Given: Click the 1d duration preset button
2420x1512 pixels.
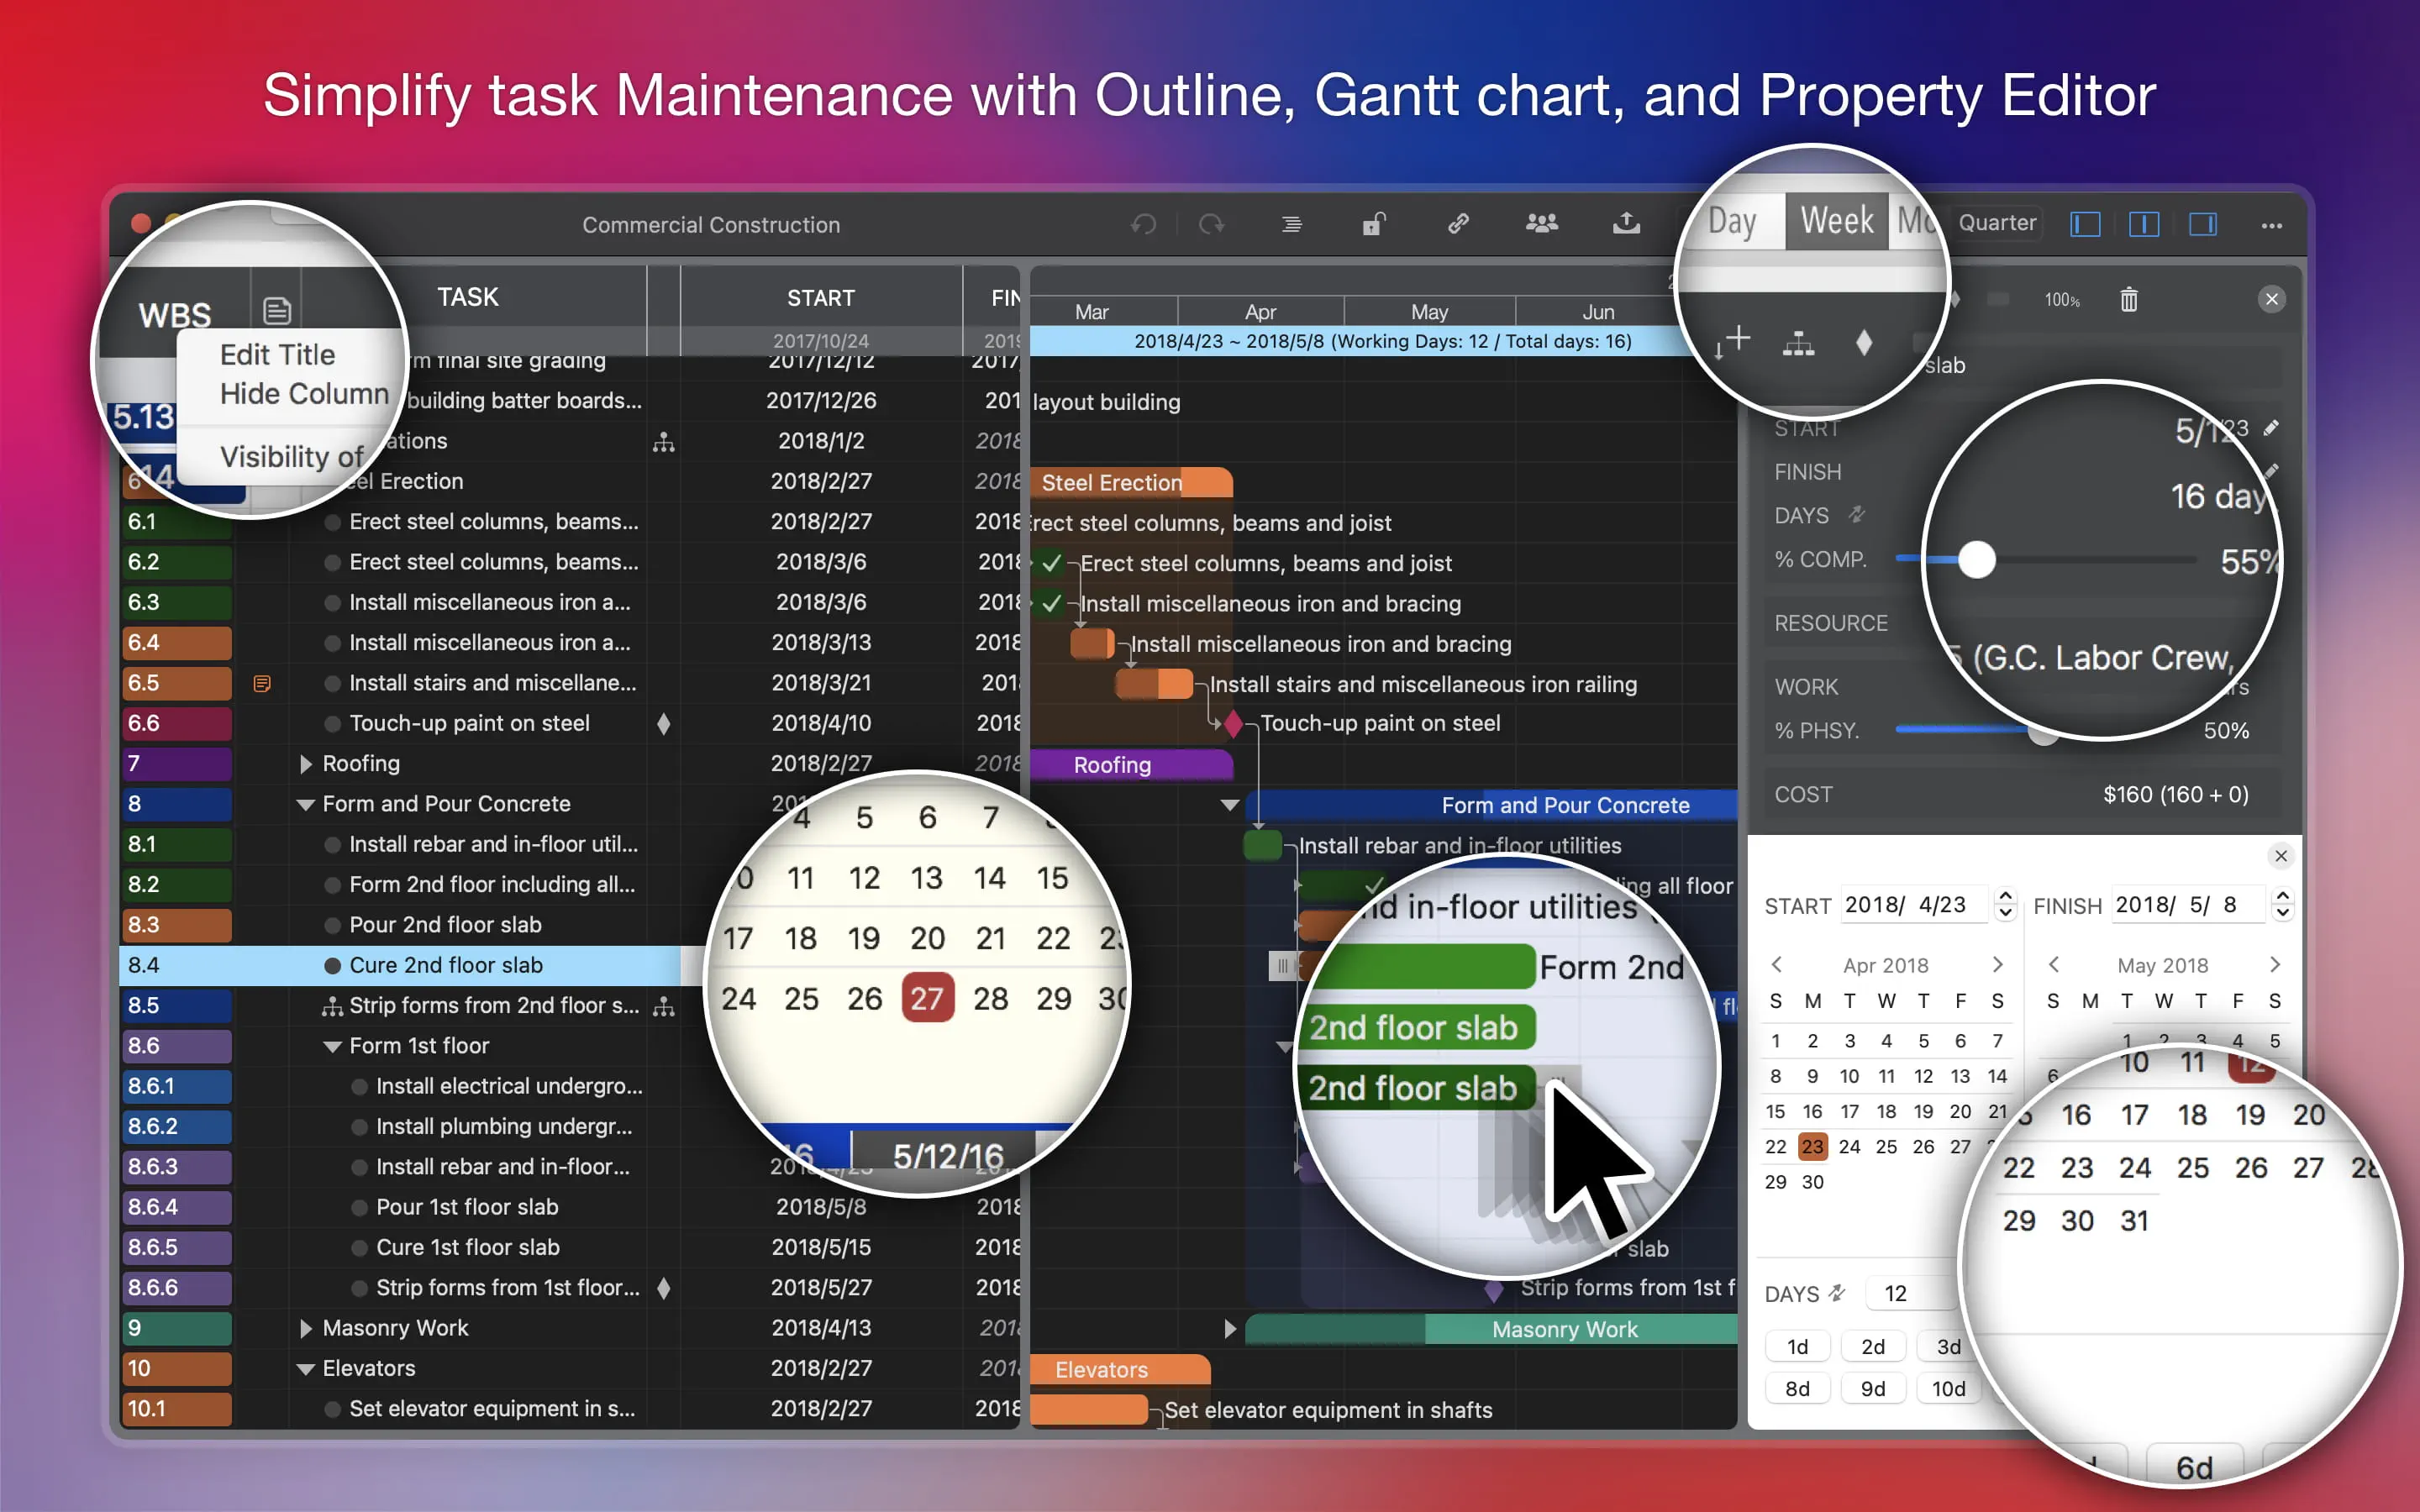Looking at the screenshot, I should (1797, 1347).
